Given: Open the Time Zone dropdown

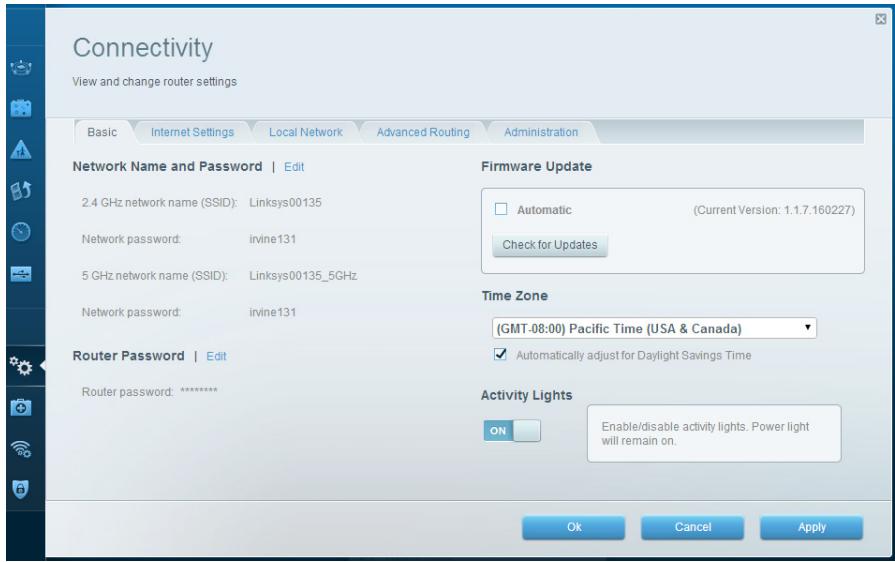Looking at the screenshot, I should (x=654, y=329).
